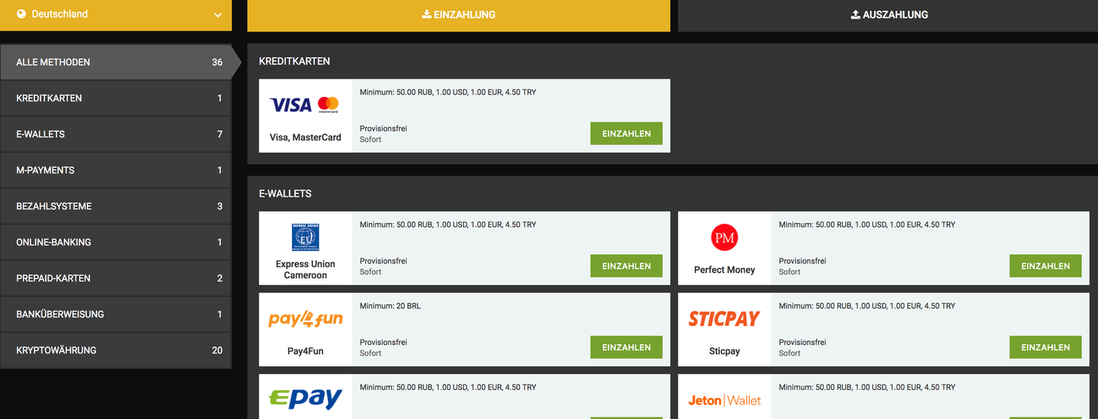This screenshot has width=1098, height=419.
Task: Click the E-Wallets section heading
Action: coord(285,193)
